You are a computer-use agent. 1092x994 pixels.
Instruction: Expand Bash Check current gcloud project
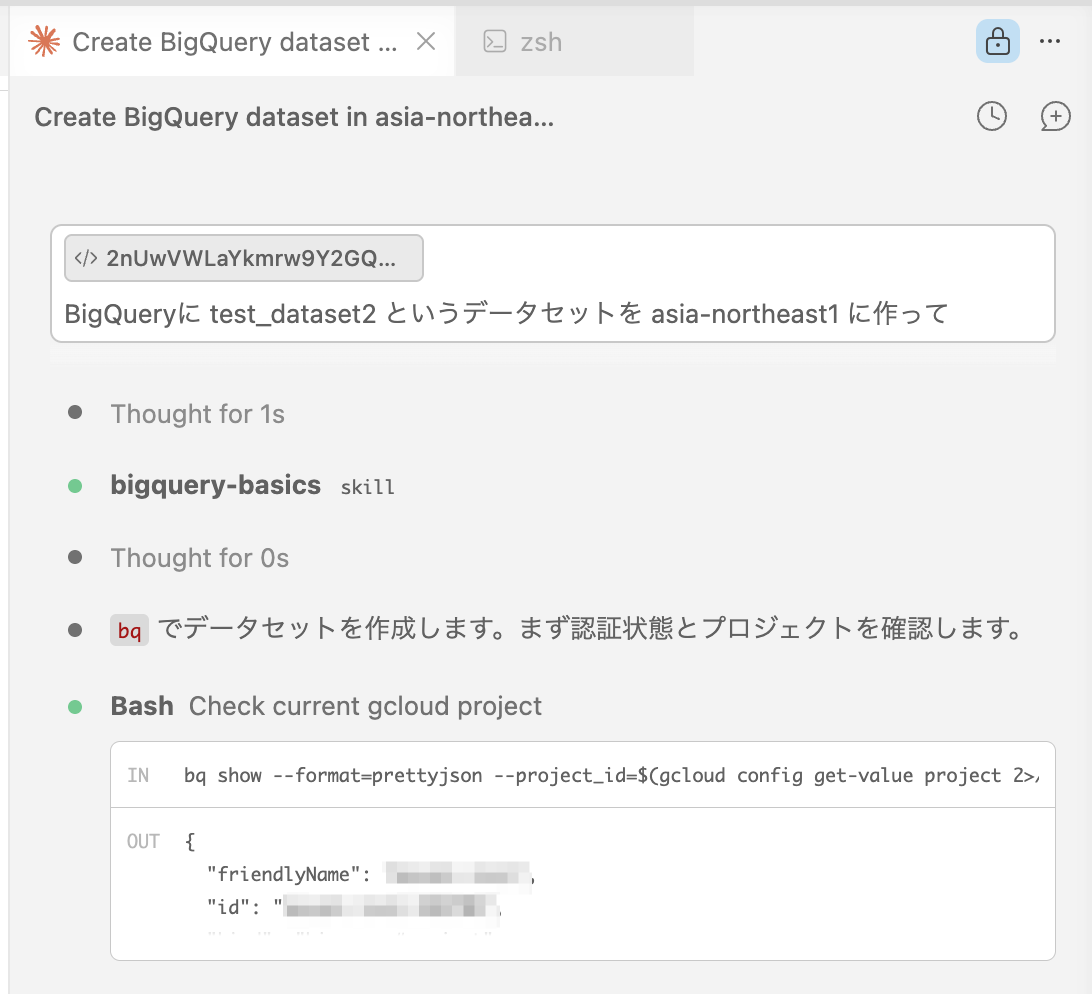[x=326, y=706]
